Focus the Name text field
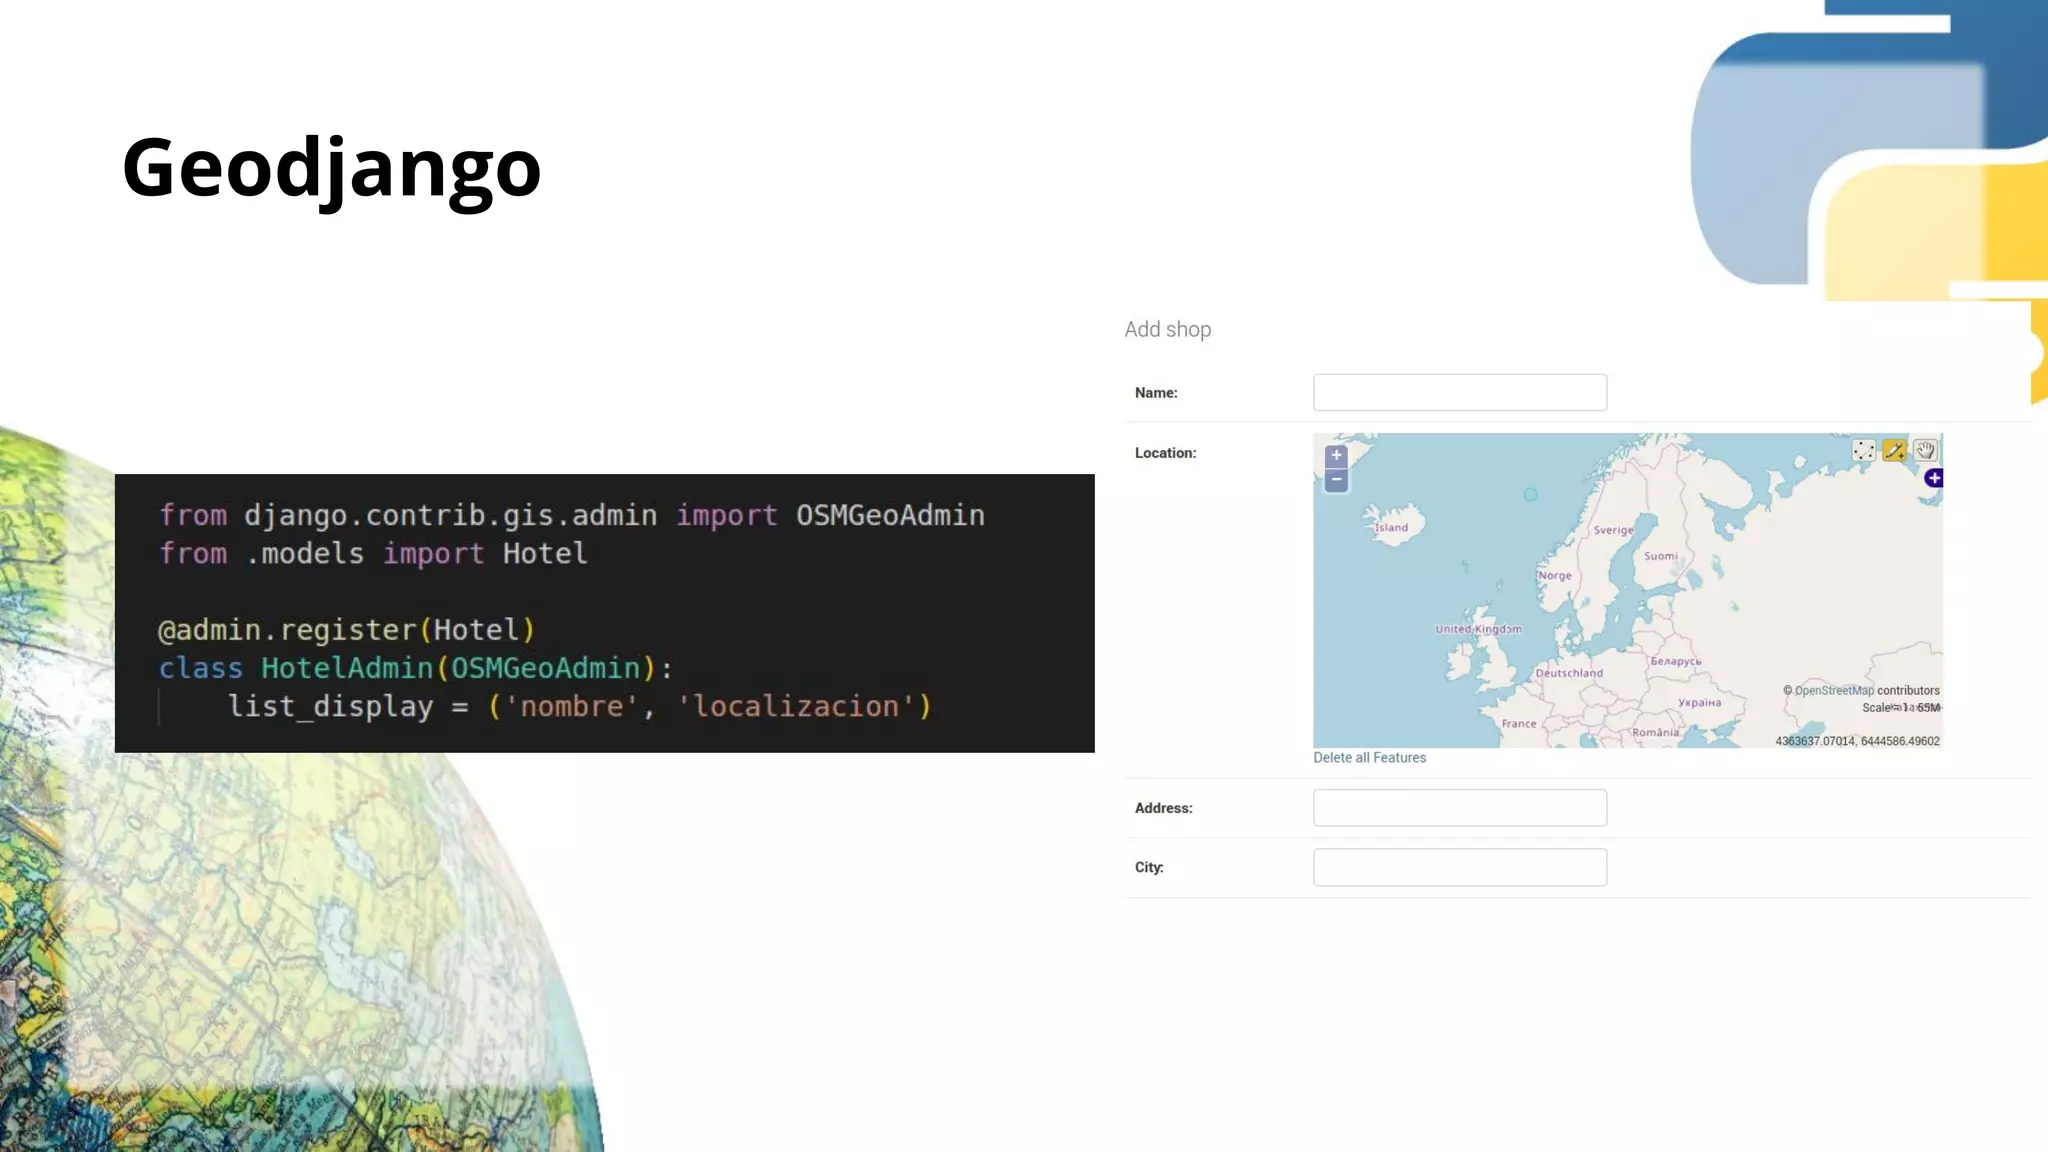The image size is (2048, 1152). pos(1459,393)
